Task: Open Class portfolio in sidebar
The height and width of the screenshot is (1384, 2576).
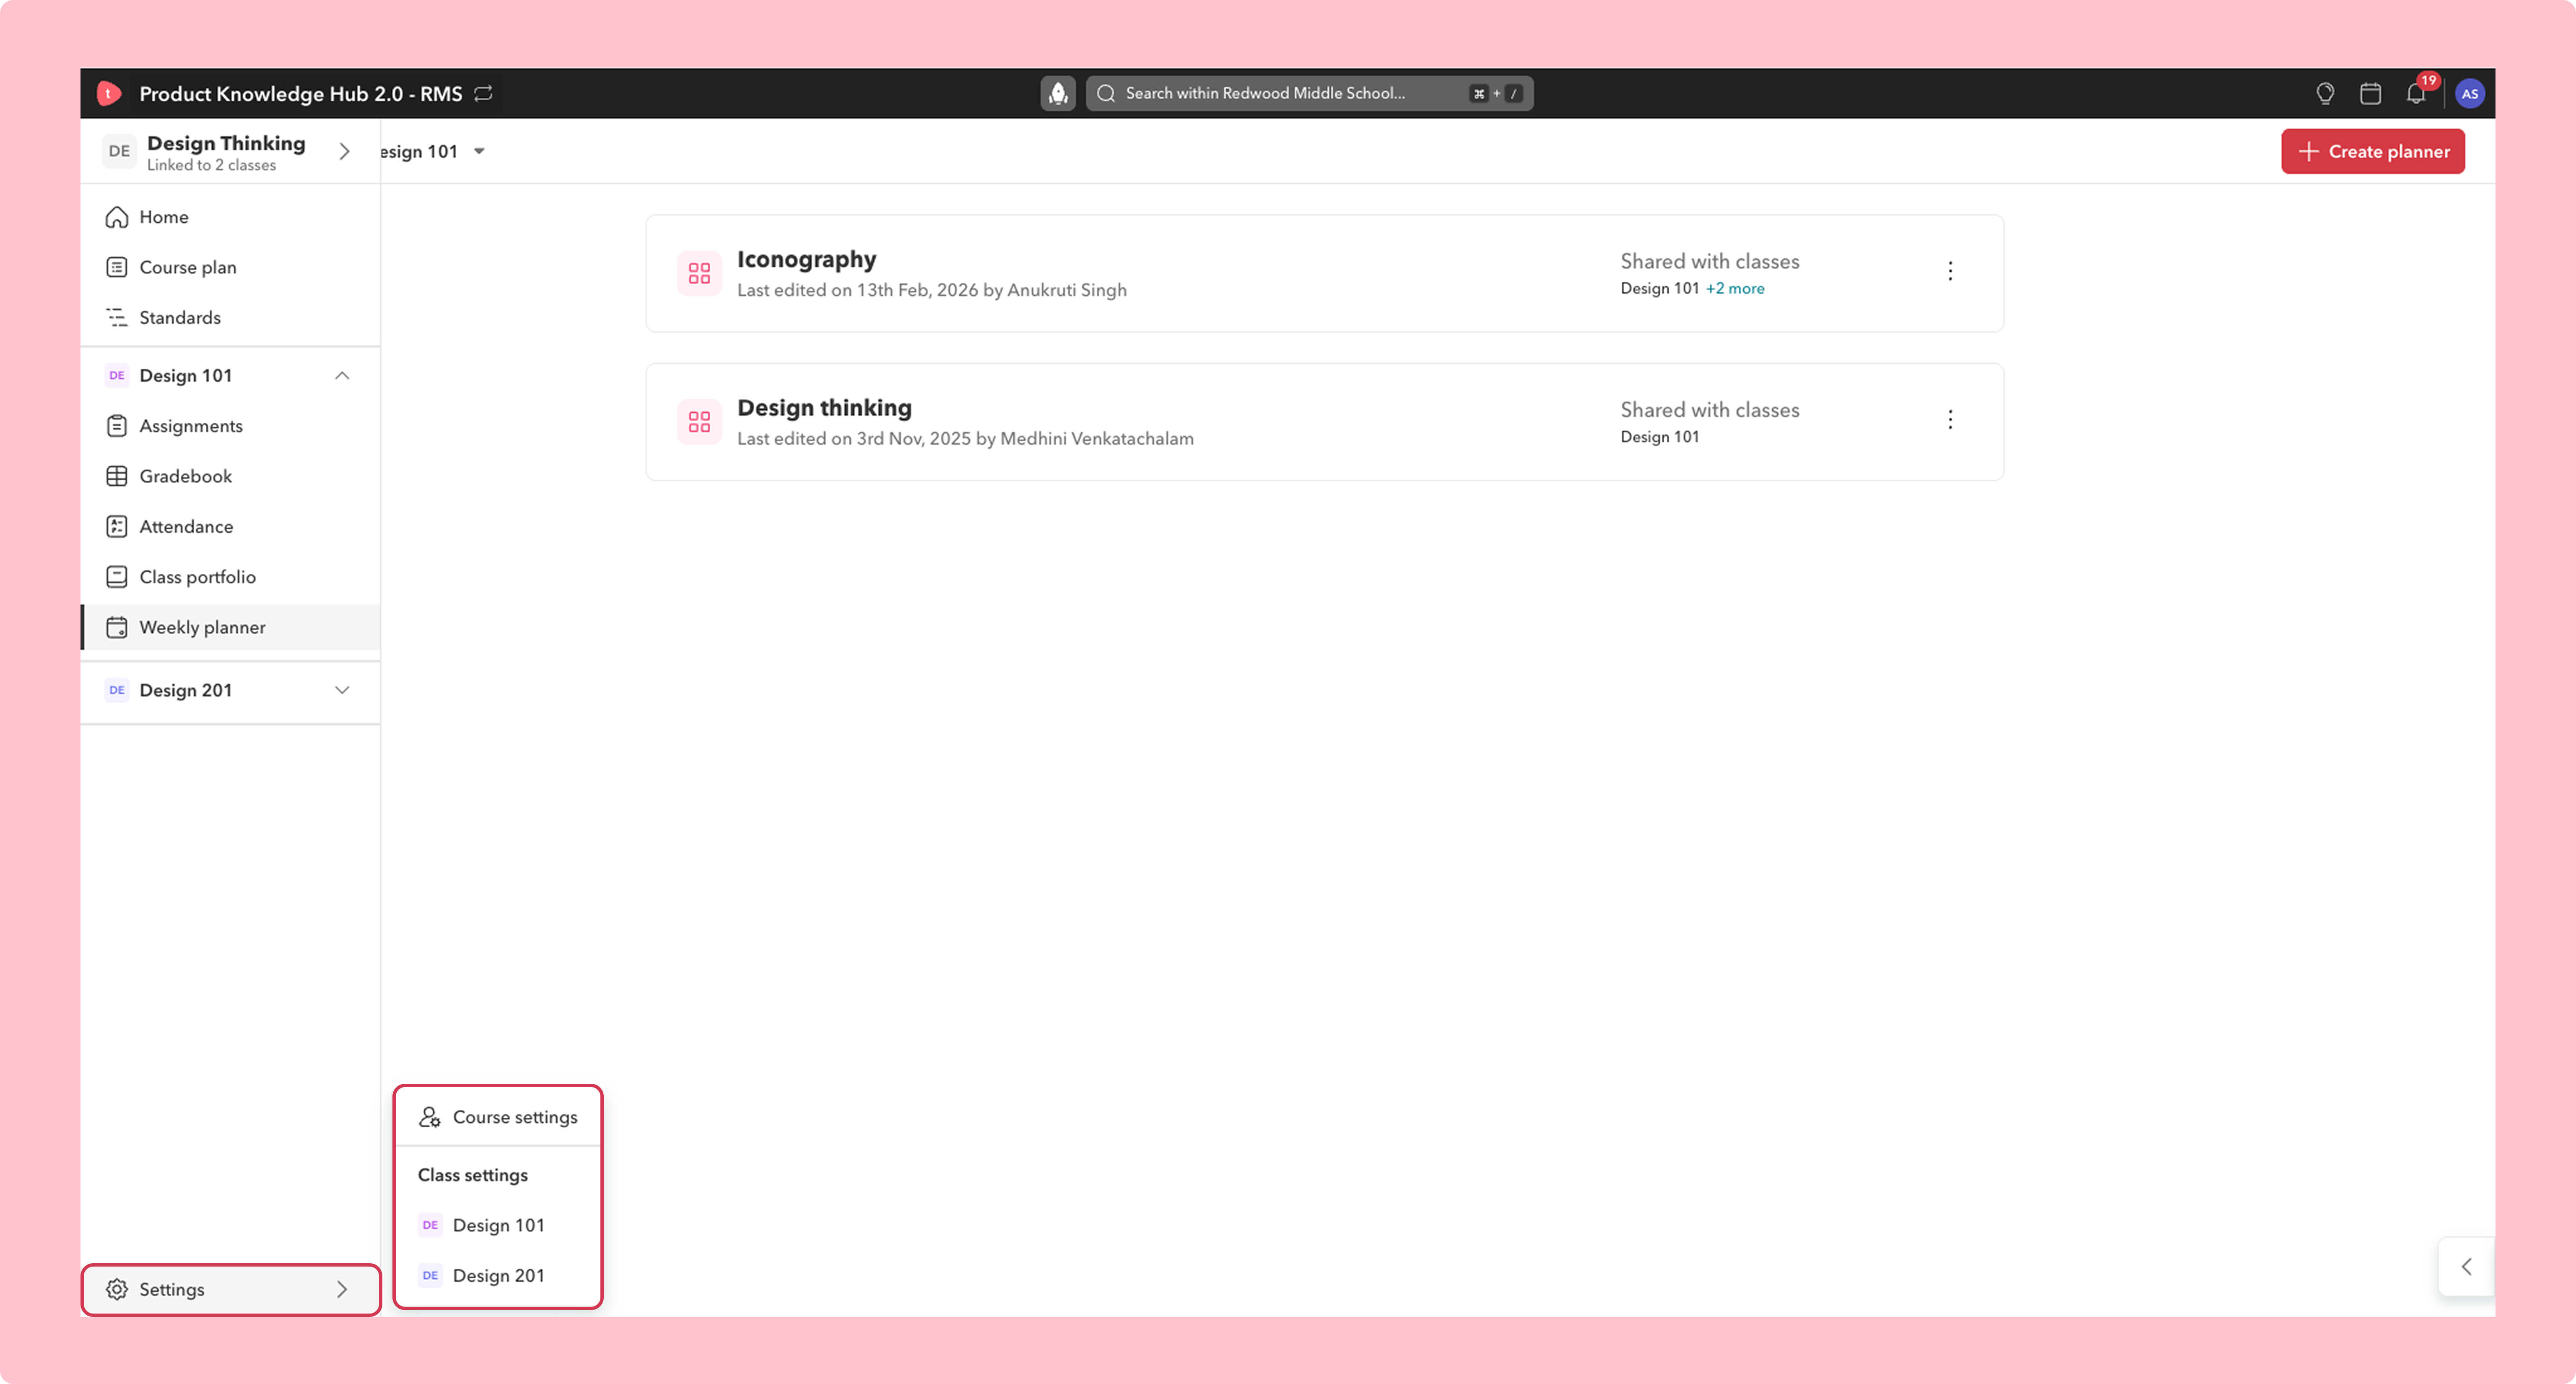Action: (x=230, y=577)
